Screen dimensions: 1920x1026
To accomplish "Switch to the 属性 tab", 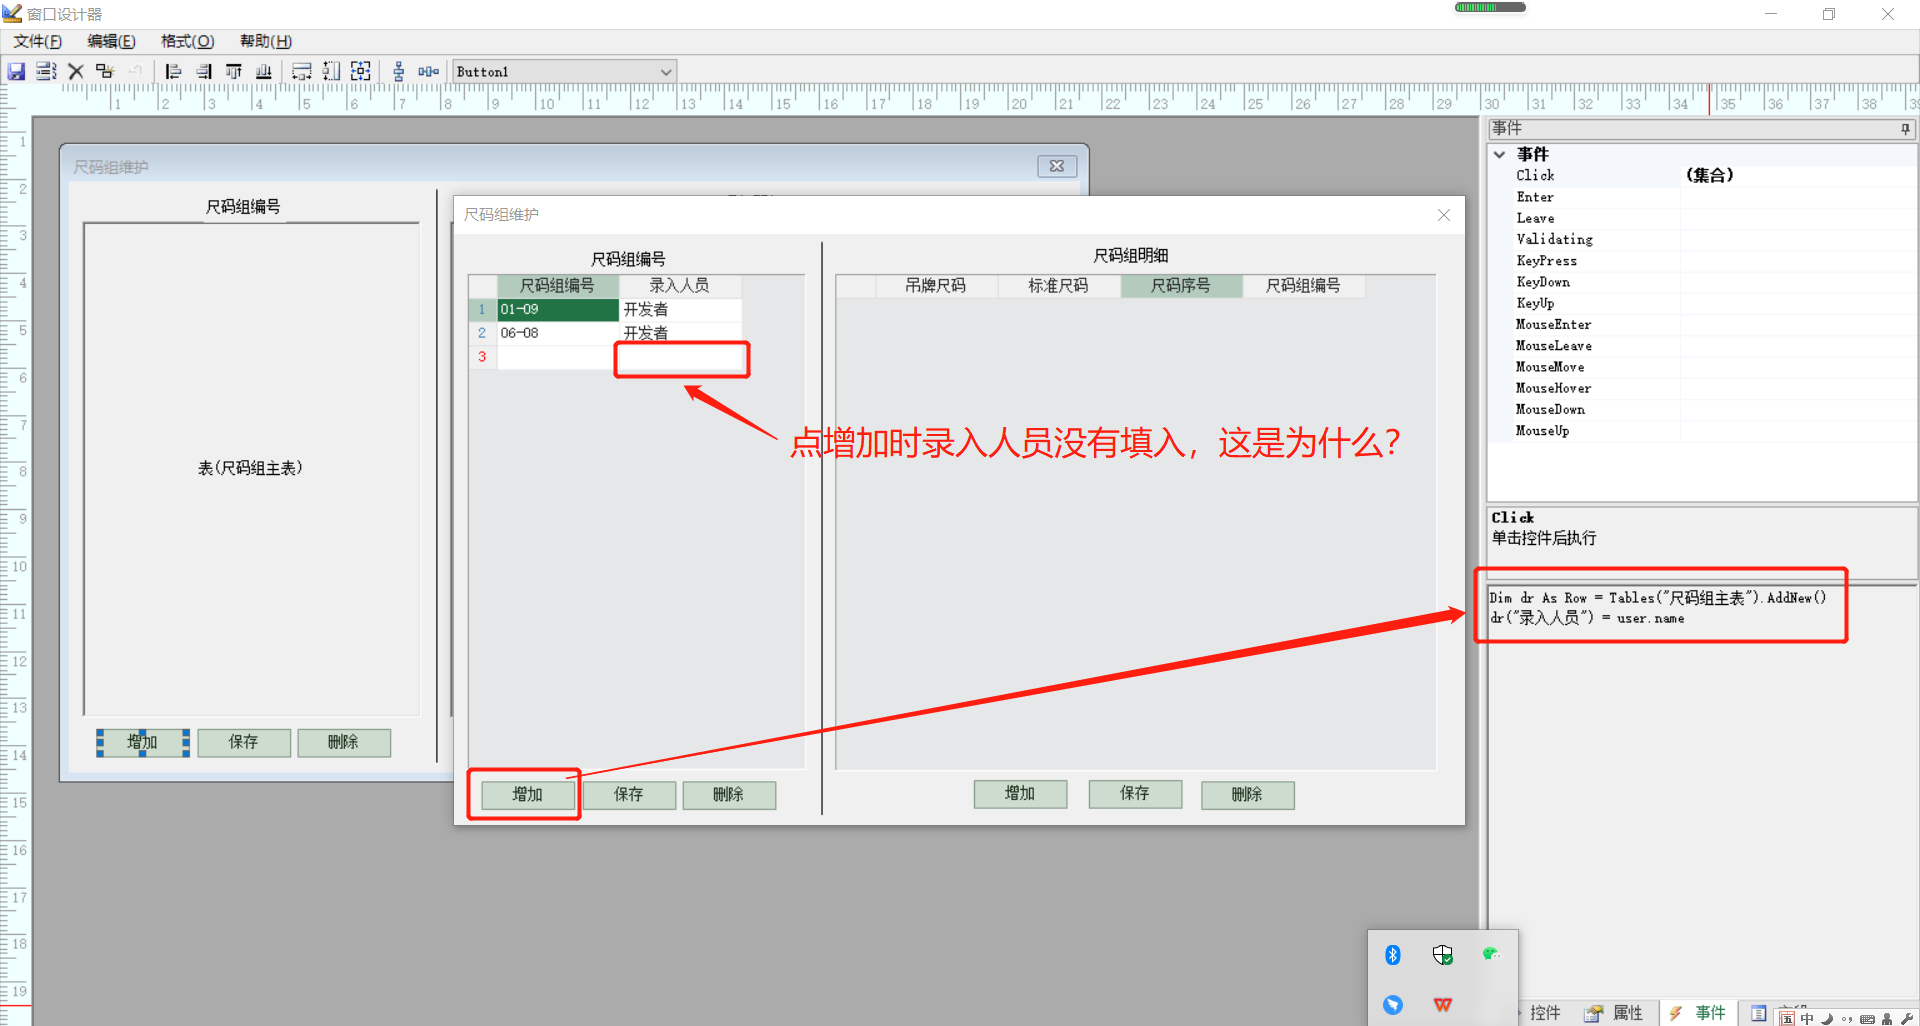I will click(x=1616, y=1013).
